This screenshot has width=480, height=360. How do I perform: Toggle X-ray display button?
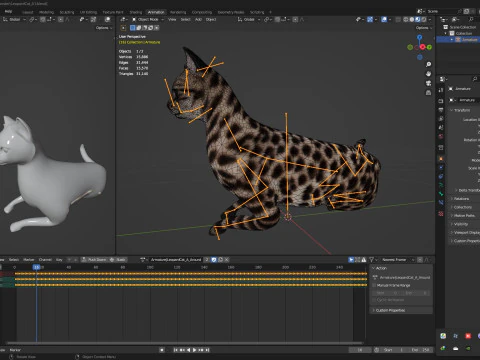[398, 20]
